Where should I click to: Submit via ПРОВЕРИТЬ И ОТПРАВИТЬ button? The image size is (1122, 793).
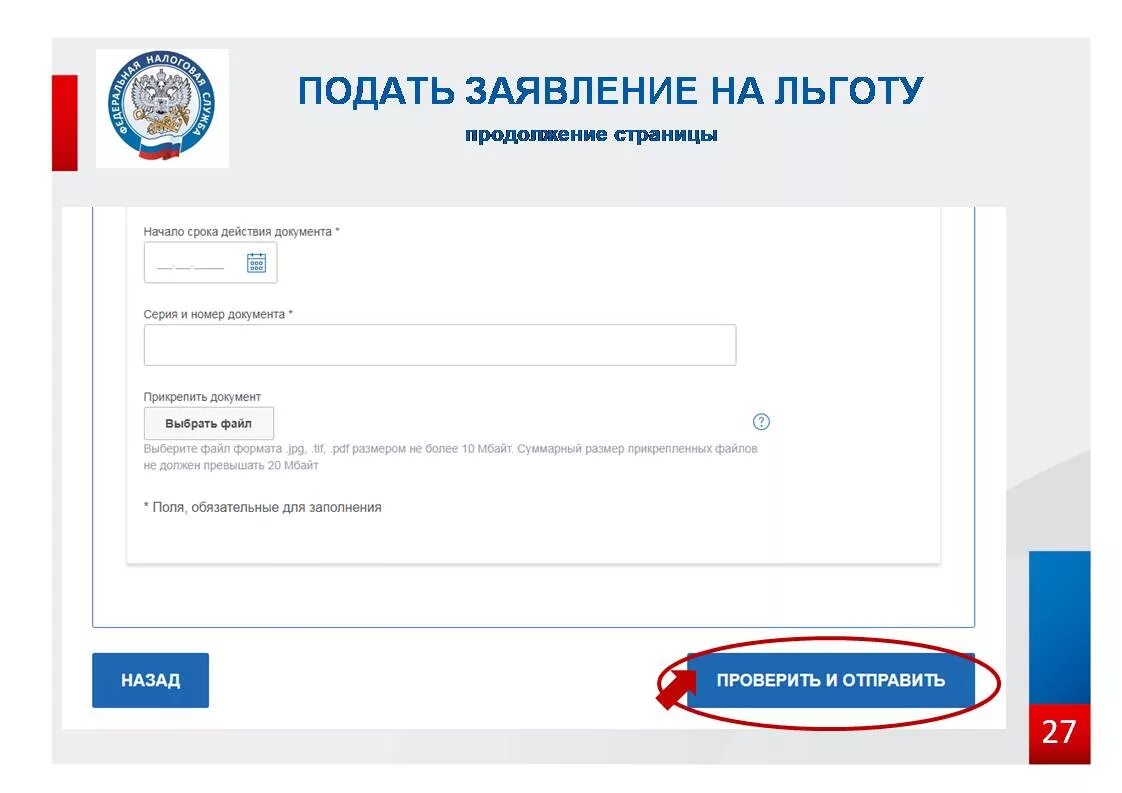point(831,680)
